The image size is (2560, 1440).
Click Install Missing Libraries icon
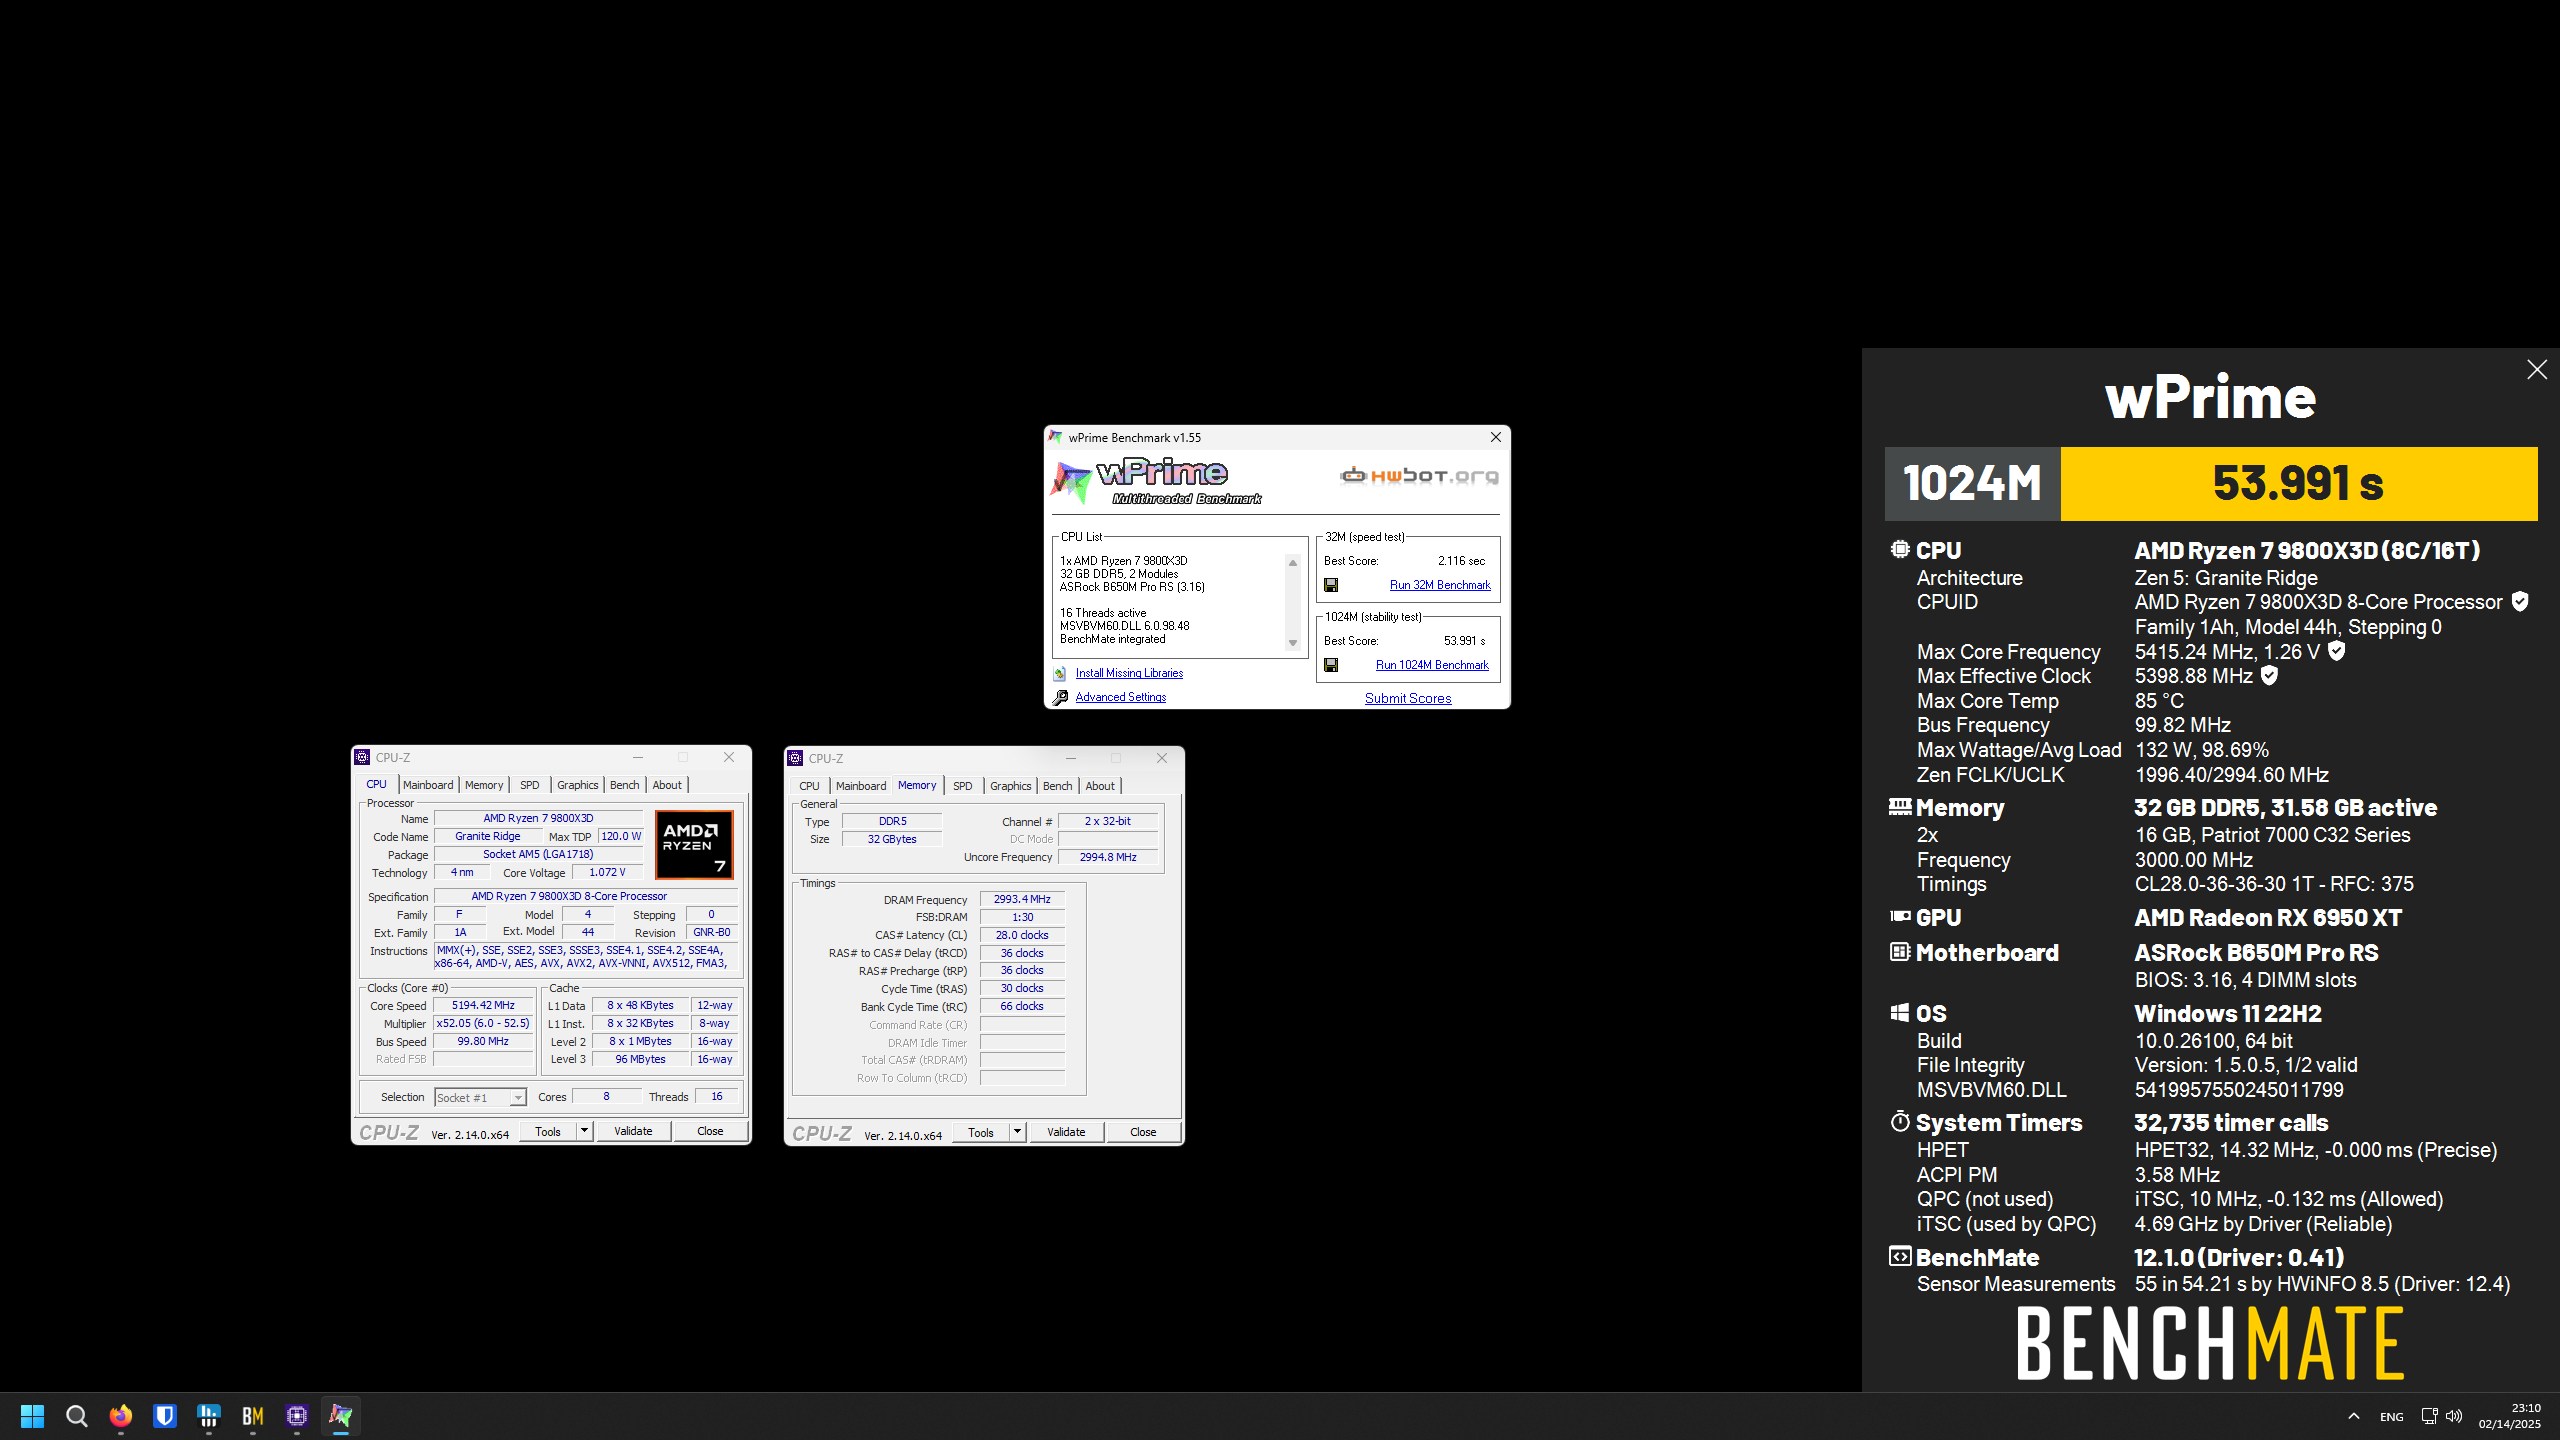tap(1060, 673)
